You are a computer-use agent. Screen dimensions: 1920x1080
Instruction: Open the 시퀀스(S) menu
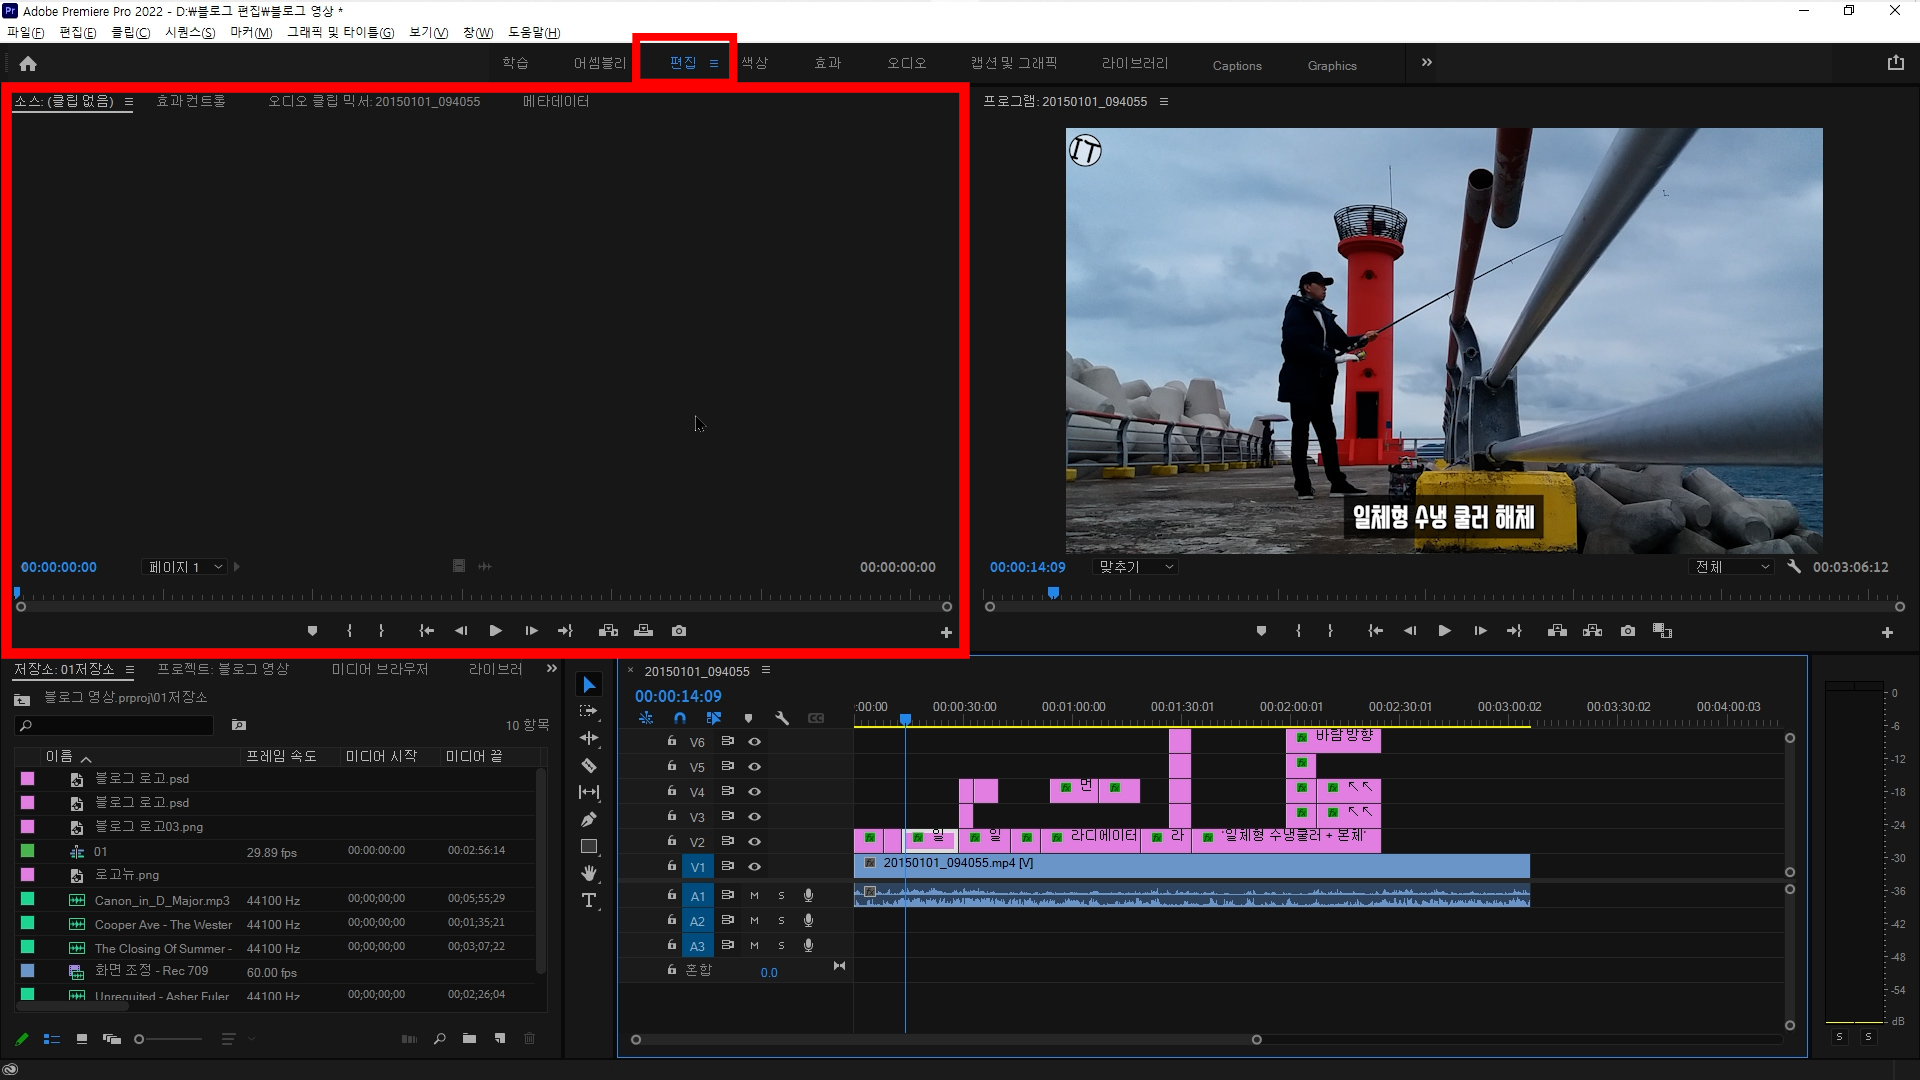point(190,32)
